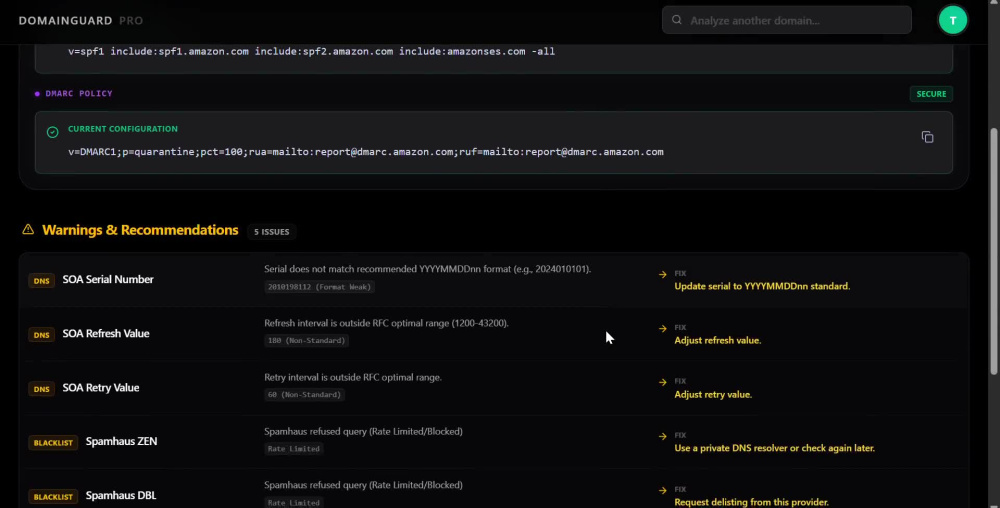The height and width of the screenshot is (508, 1000).
Task: Click the BLACKLIST tag on Spamhaus DBL
Action: point(53,497)
